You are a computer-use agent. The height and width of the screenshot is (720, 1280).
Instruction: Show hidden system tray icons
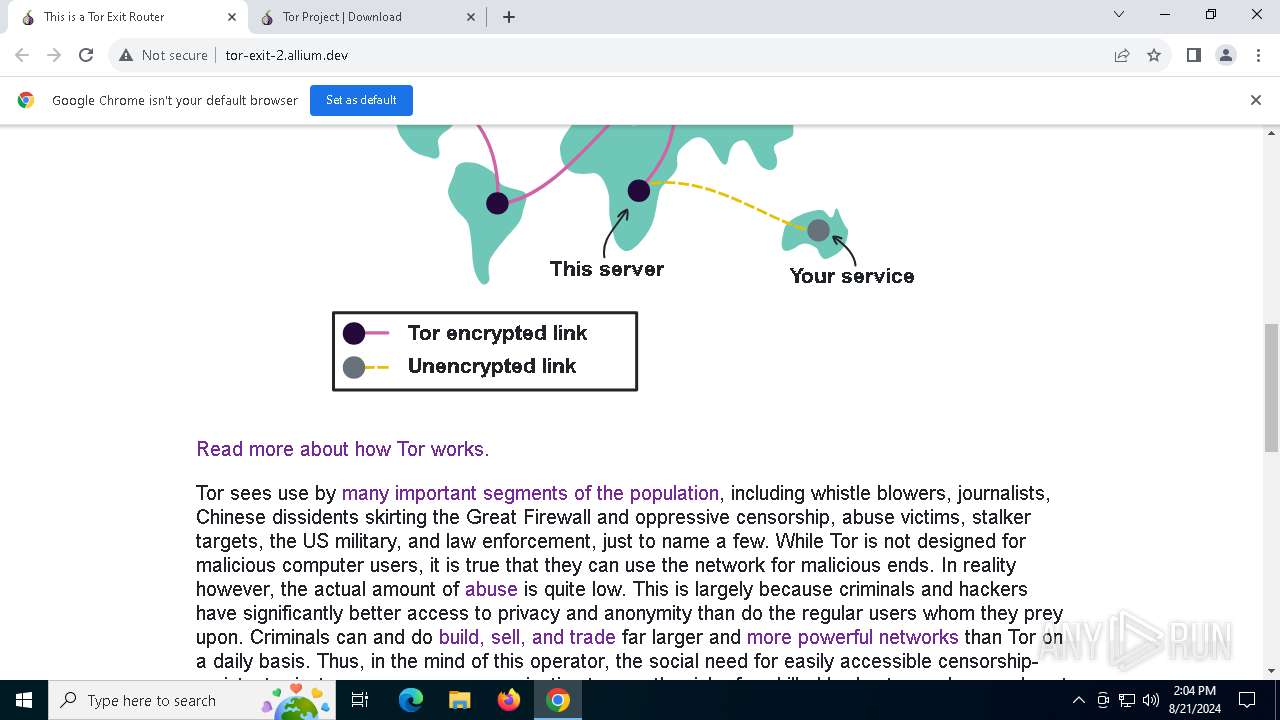point(1078,700)
